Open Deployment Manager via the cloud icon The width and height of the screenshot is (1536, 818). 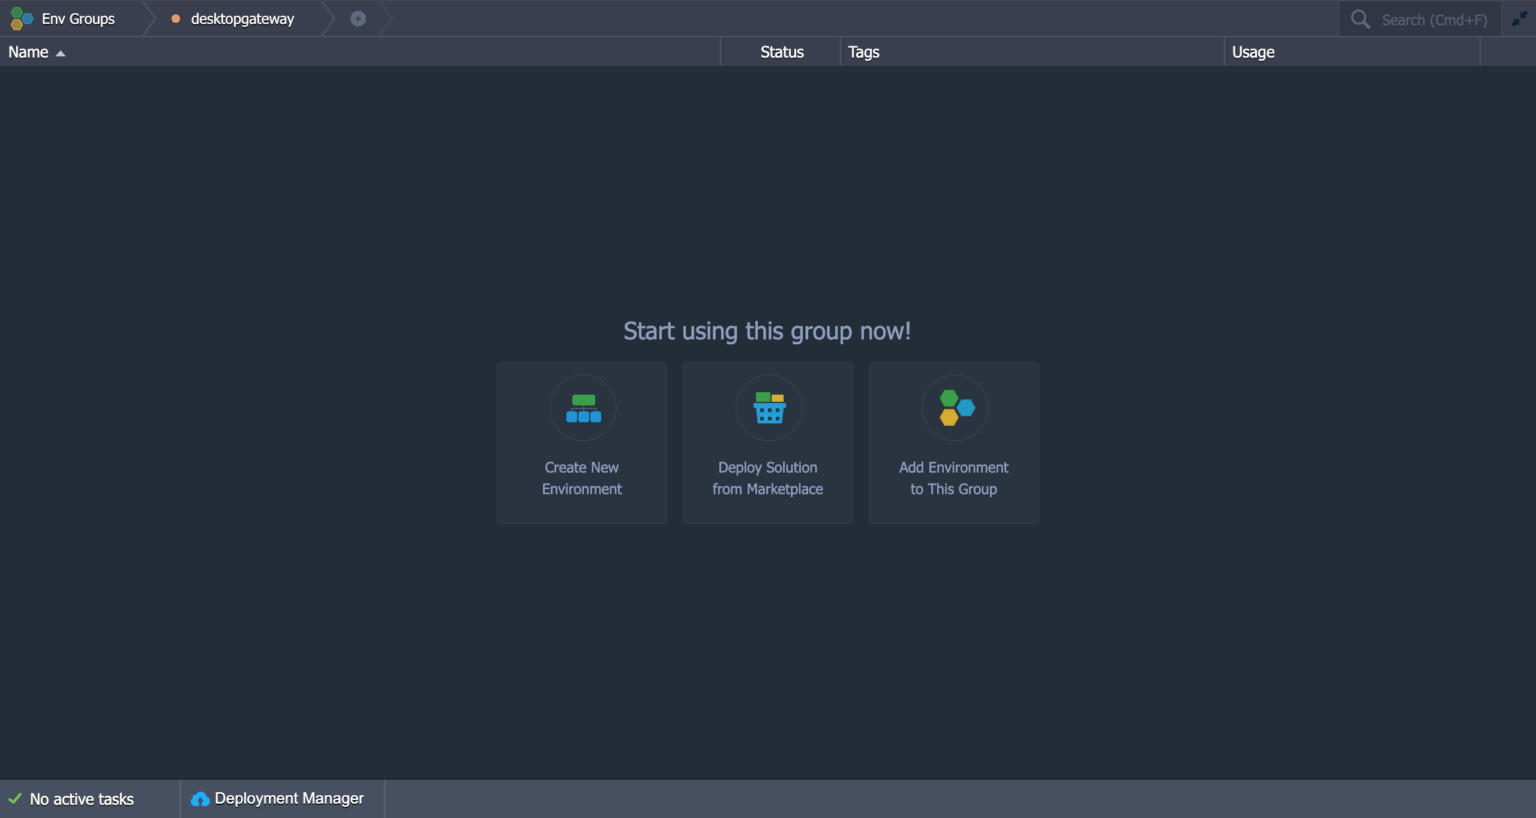199,798
